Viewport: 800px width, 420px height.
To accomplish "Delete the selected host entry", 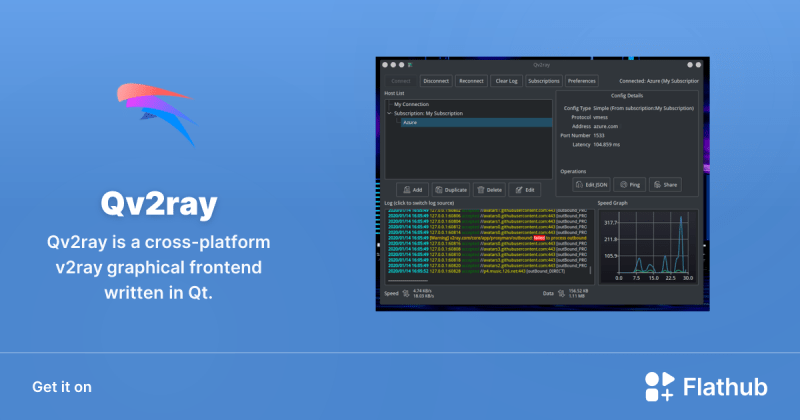I will point(489,190).
